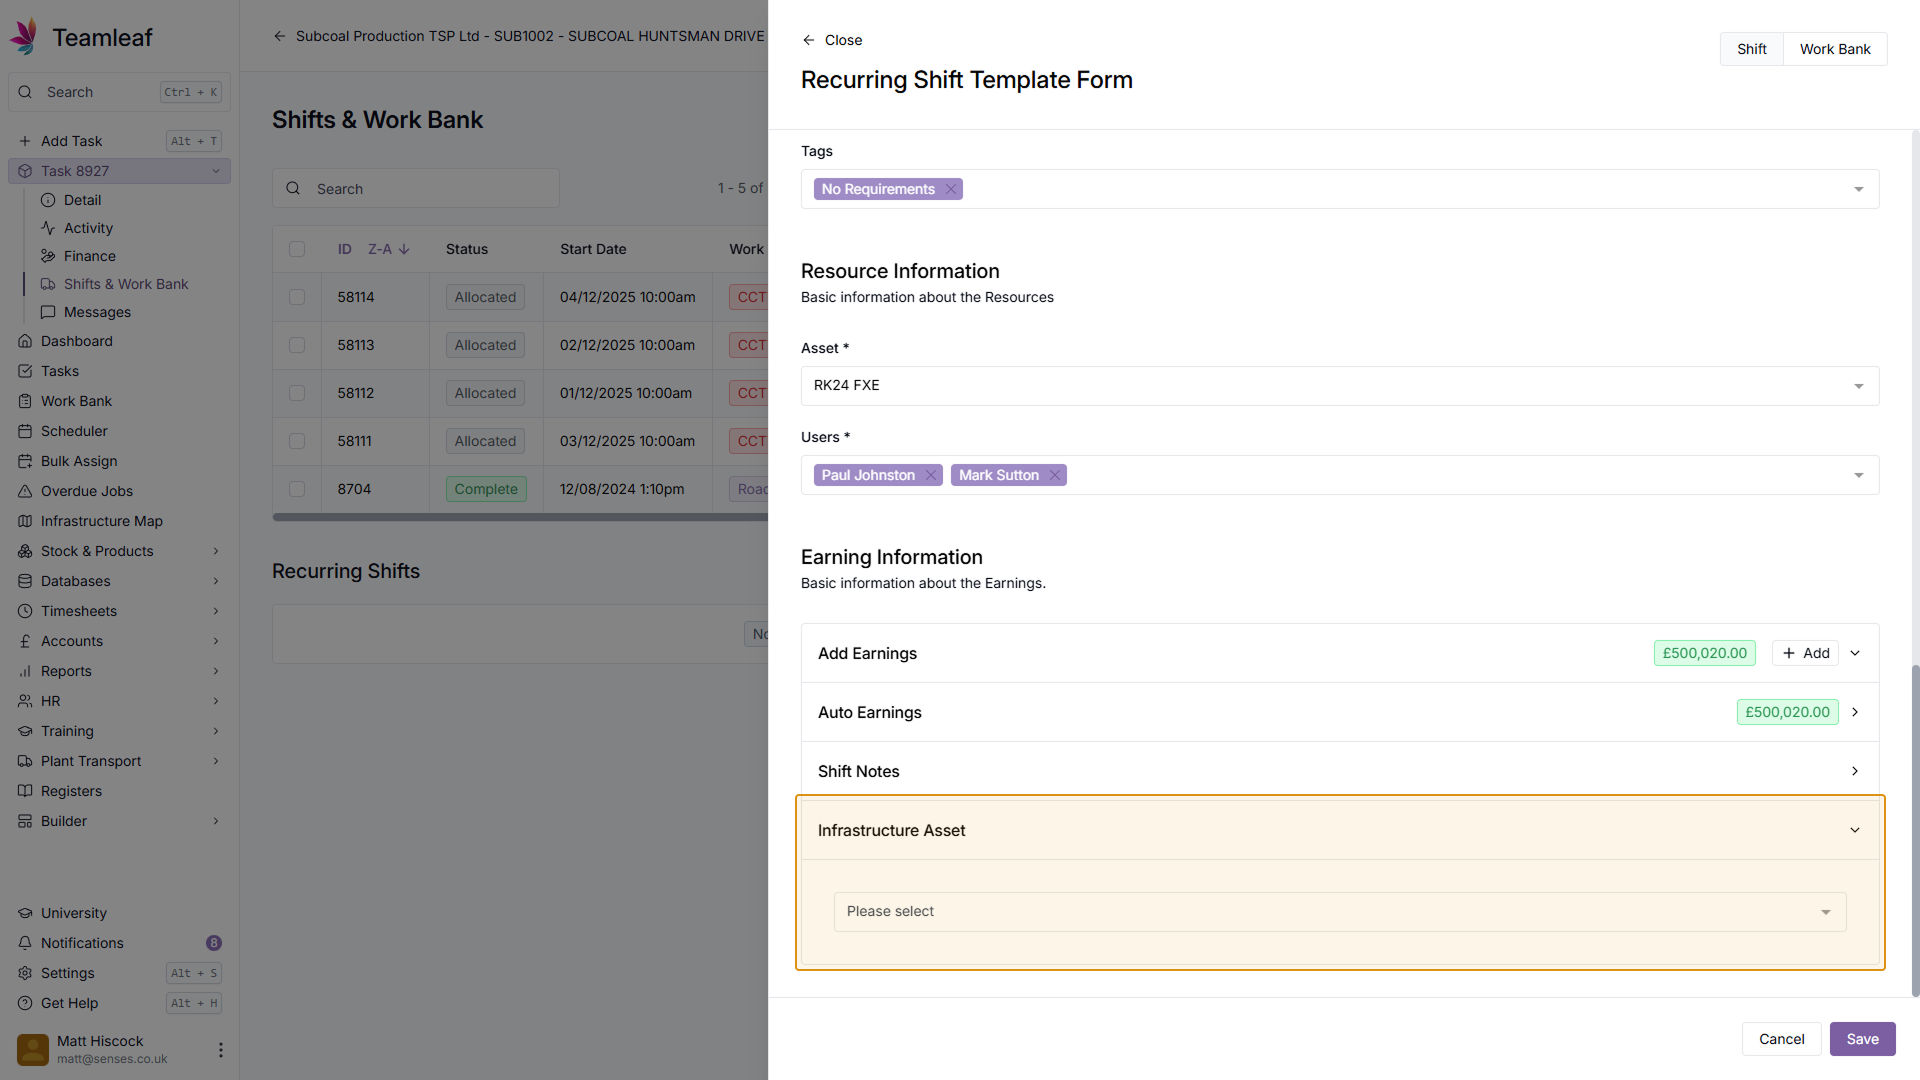Remove Paul Johnston user tag

tap(931, 475)
